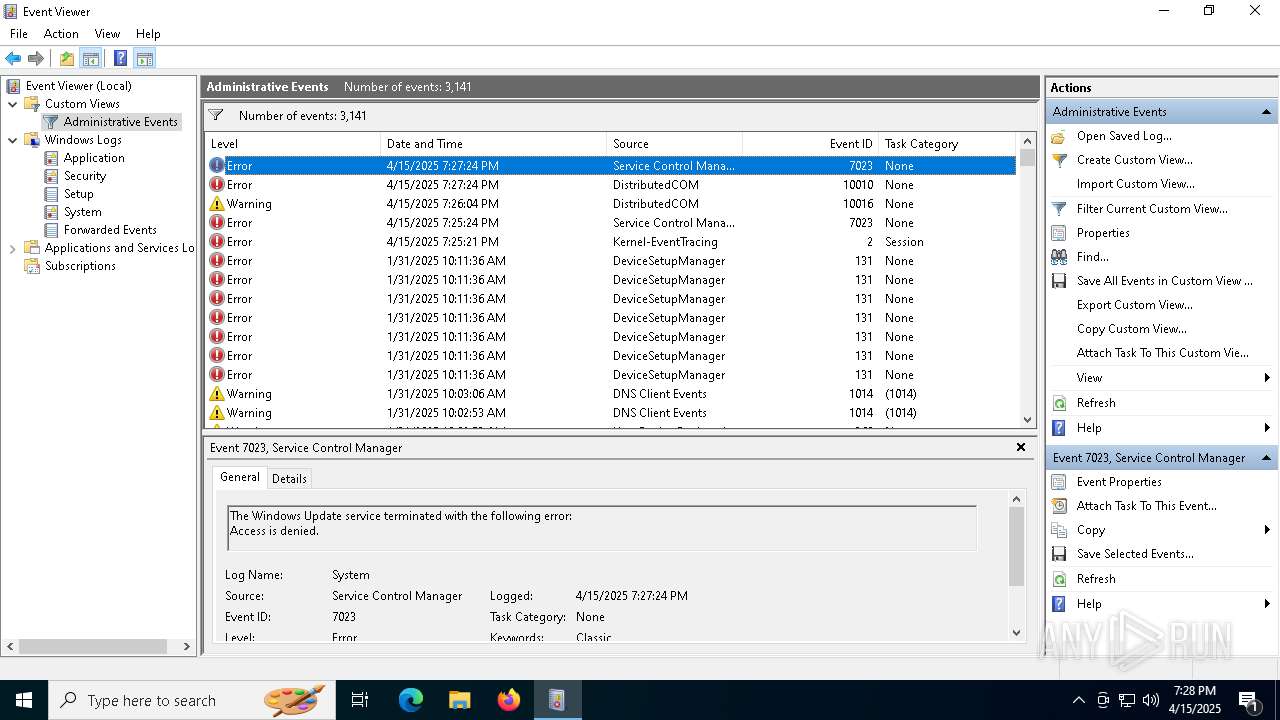Click the Find binoculars icon

coord(1059,257)
